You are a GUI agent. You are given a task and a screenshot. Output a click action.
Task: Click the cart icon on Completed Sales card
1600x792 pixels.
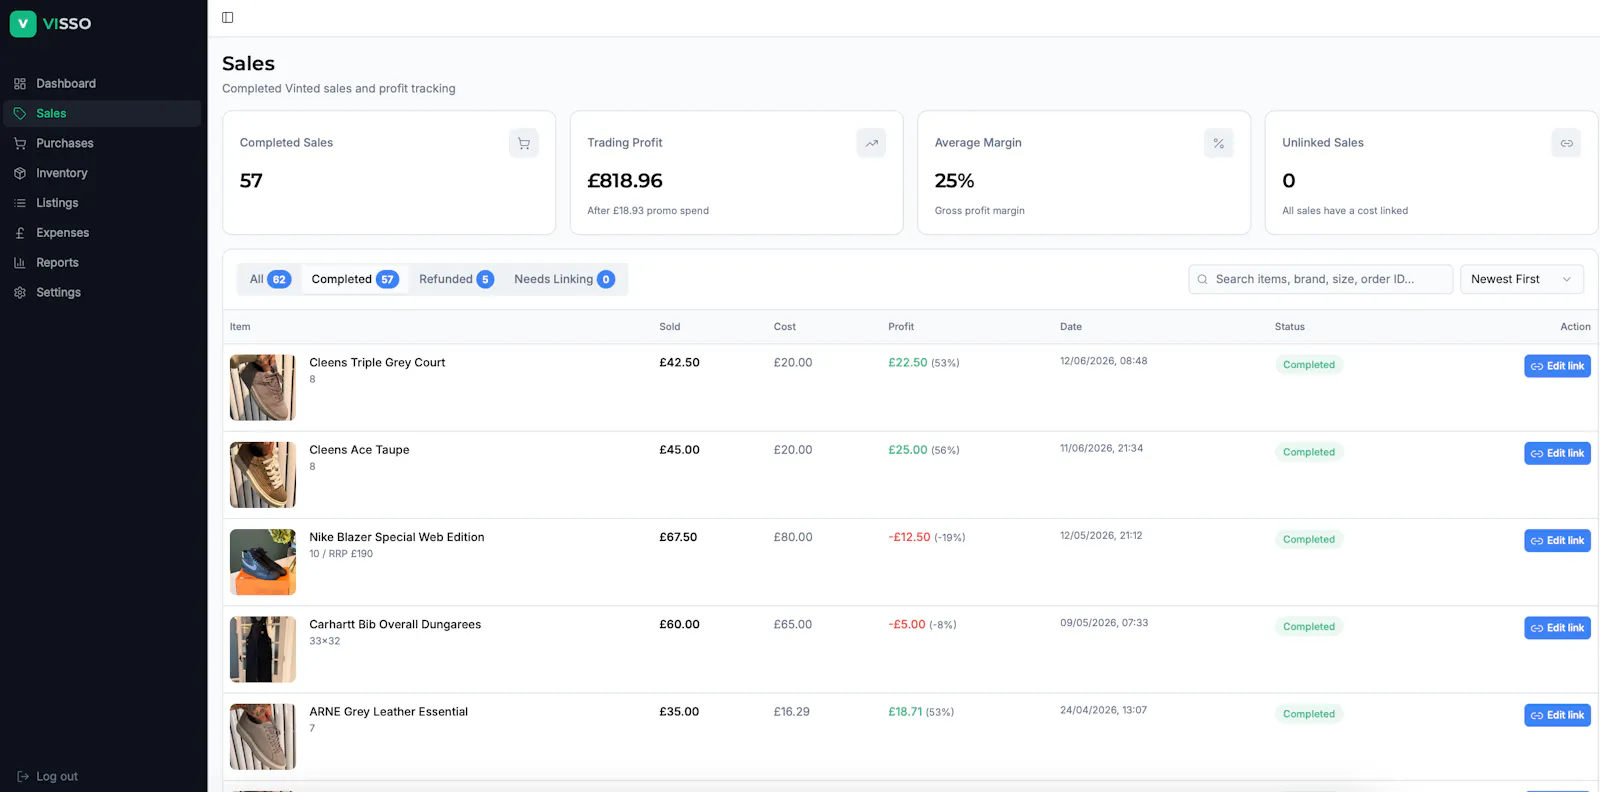524,143
